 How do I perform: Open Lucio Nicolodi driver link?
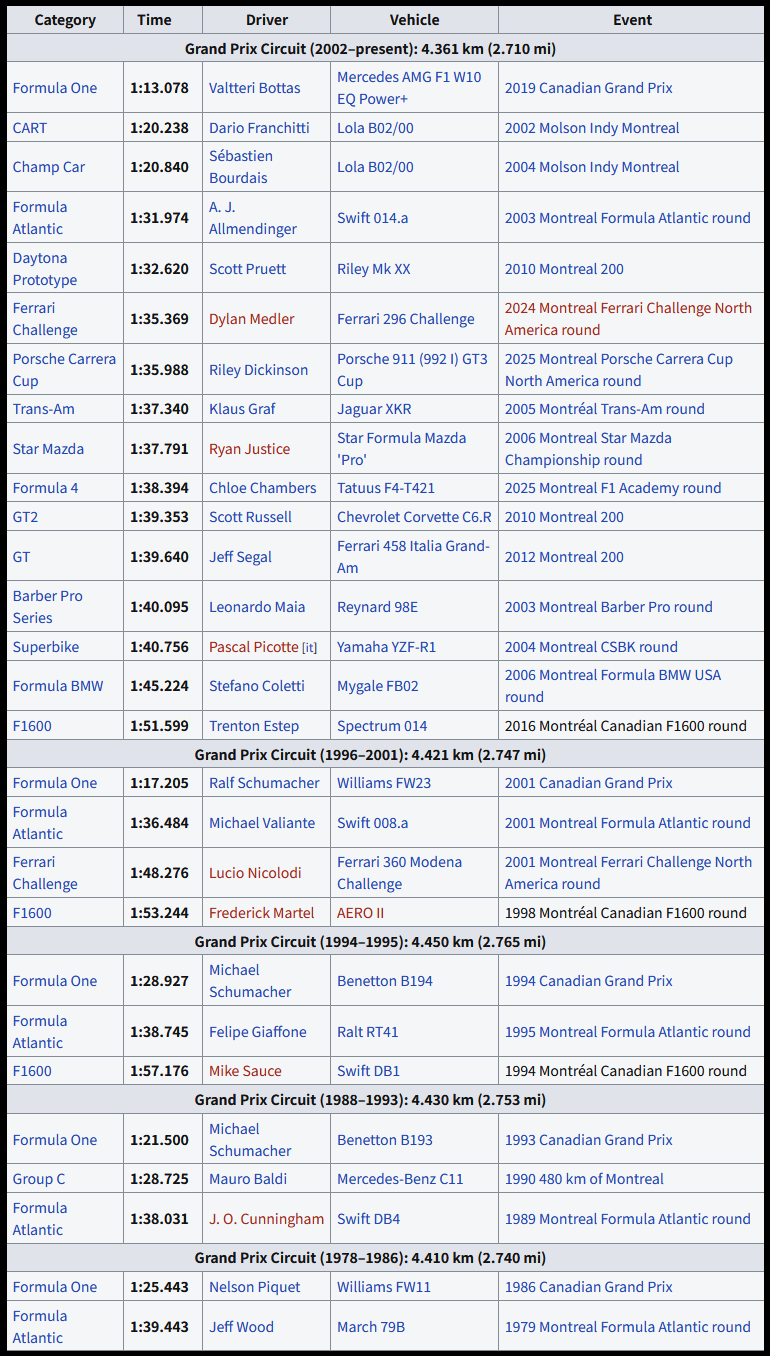pos(255,873)
